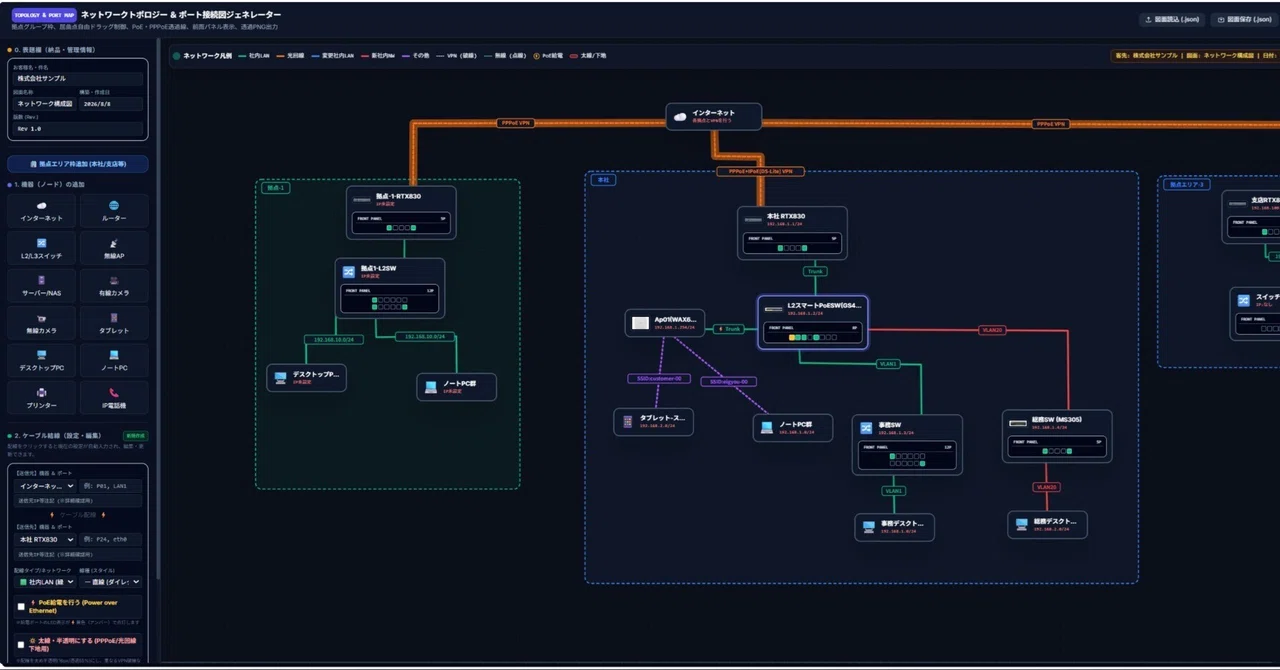Click the 図面名称 field ネットワーク構成図

pos(45,103)
